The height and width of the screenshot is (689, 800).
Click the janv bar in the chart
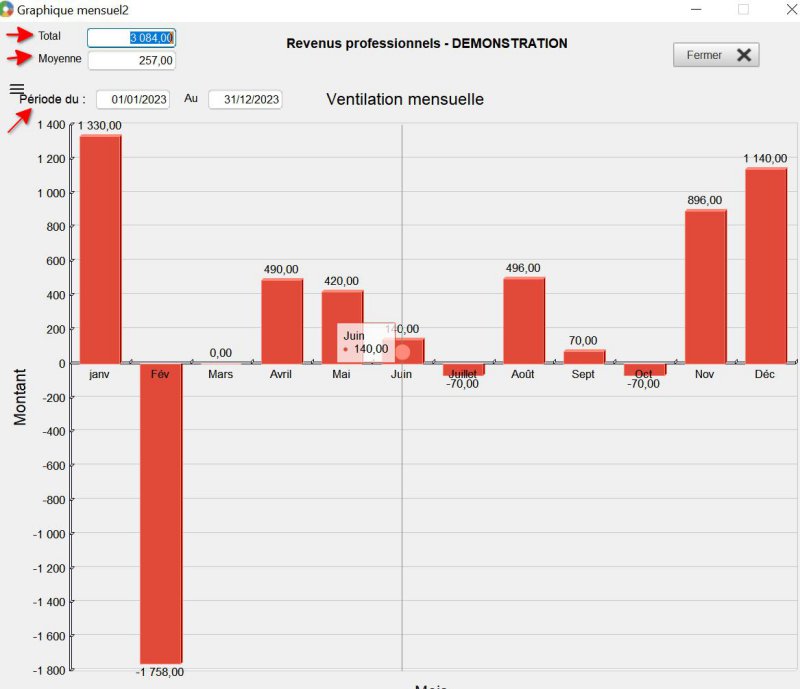[x=100, y=248]
